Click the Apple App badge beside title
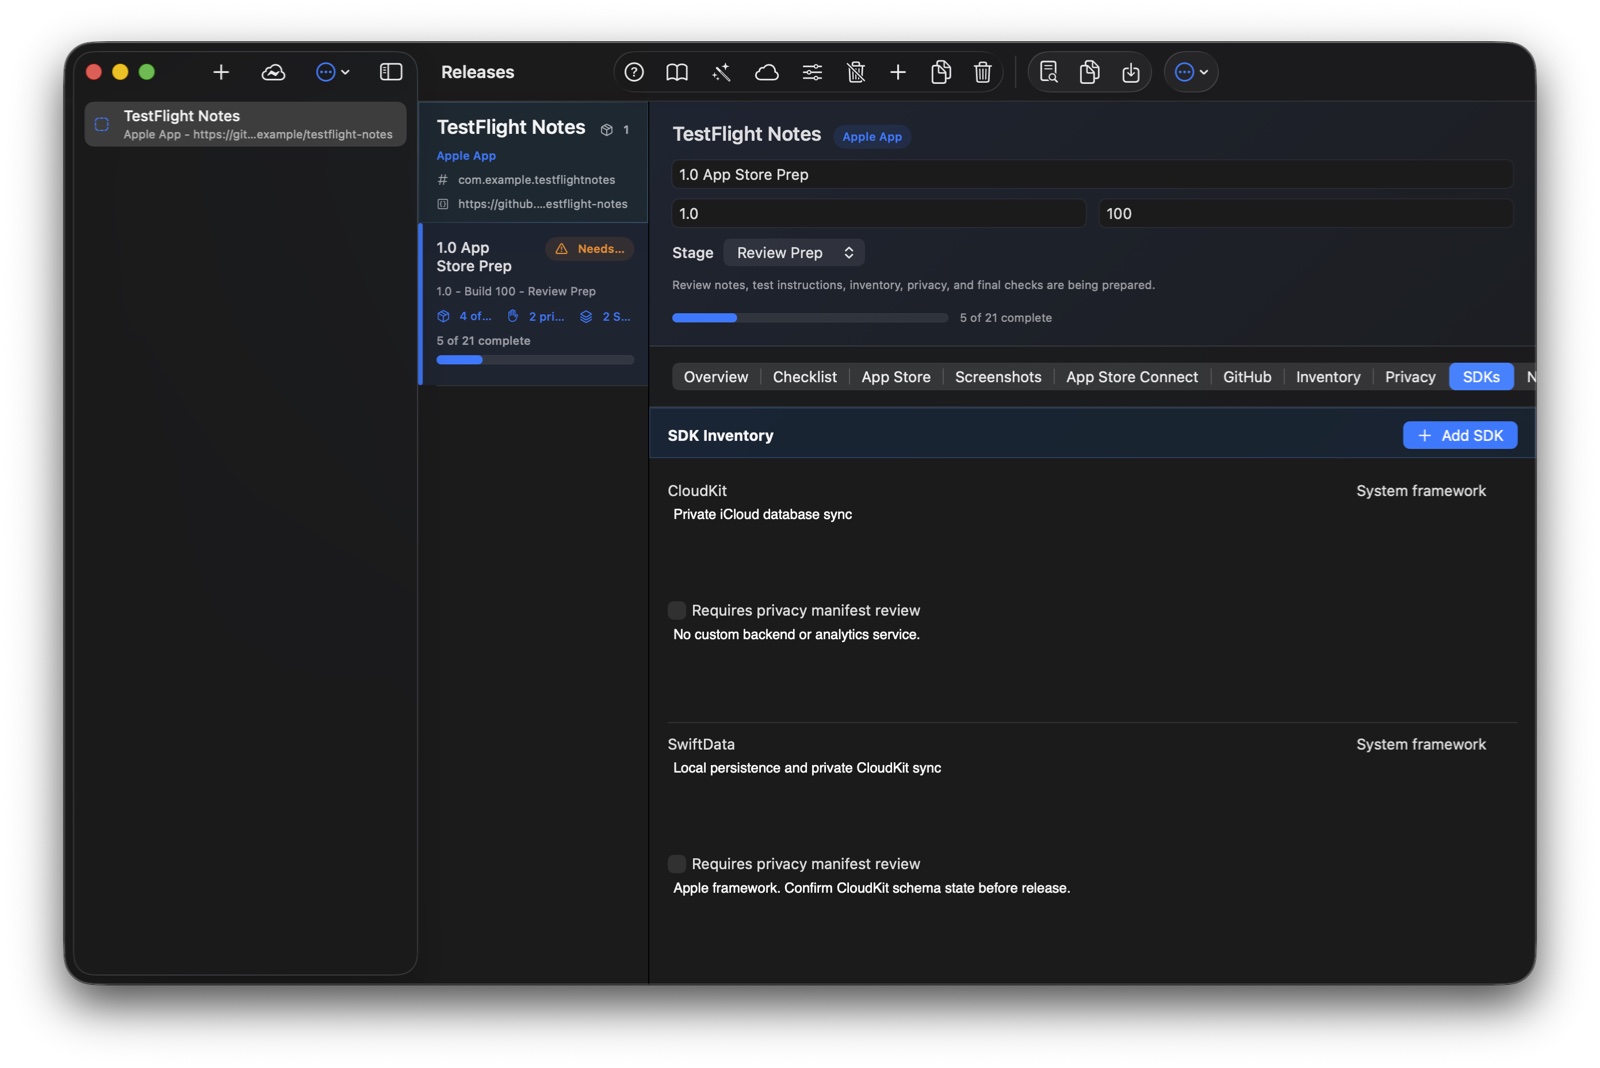The height and width of the screenshot is (1068, 1600). (872, 137)
